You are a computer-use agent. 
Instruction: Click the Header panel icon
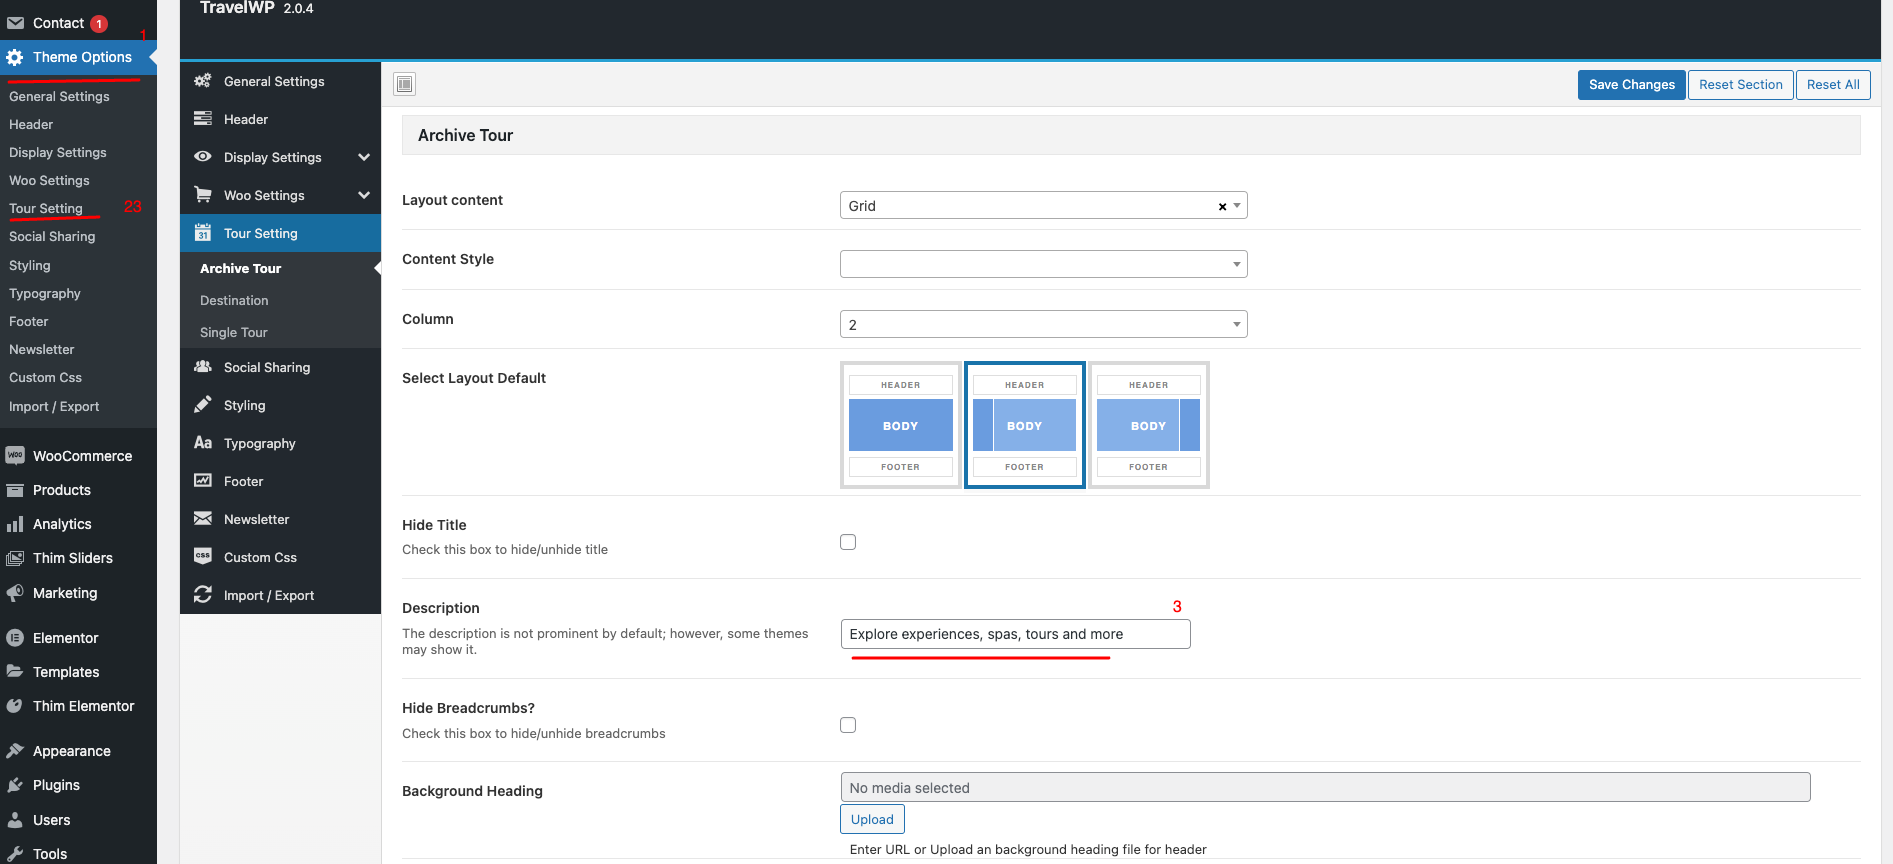[203, 119]
